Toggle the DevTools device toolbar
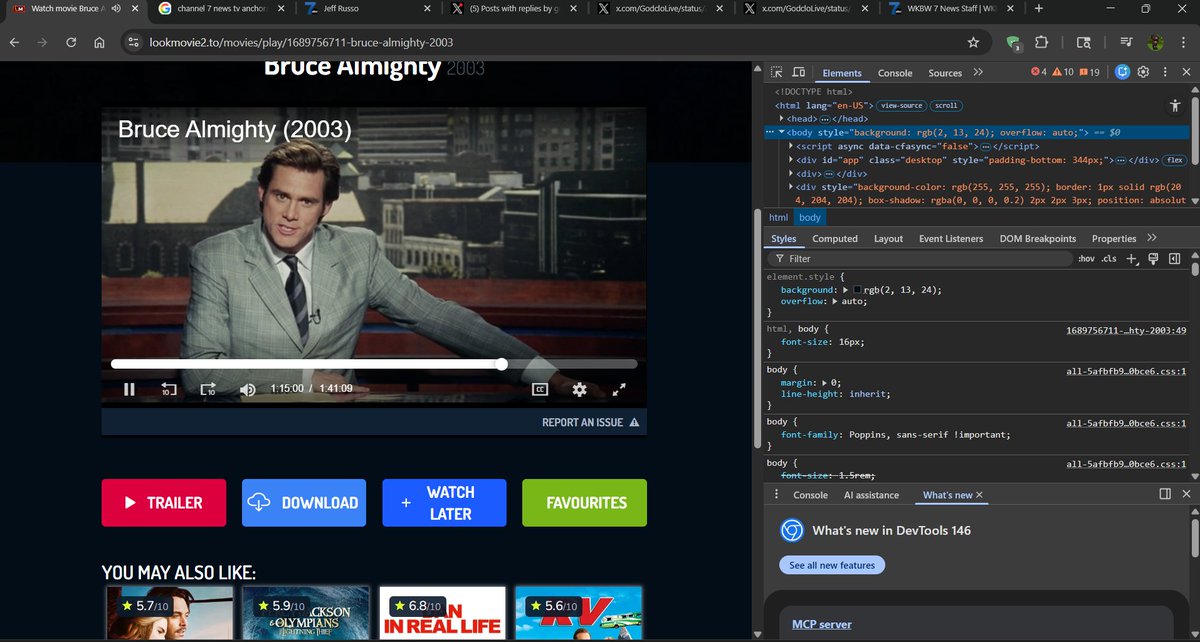Image resolution: width=1200 pixels, height=642 pixels. pos(799,73)
